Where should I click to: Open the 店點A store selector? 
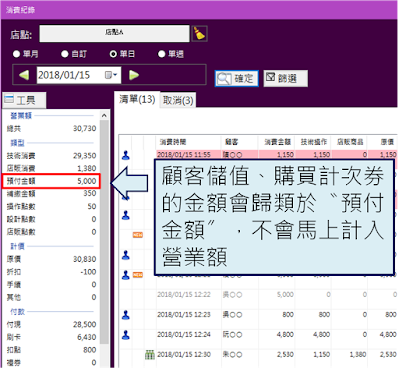click(x=114, y=33)
